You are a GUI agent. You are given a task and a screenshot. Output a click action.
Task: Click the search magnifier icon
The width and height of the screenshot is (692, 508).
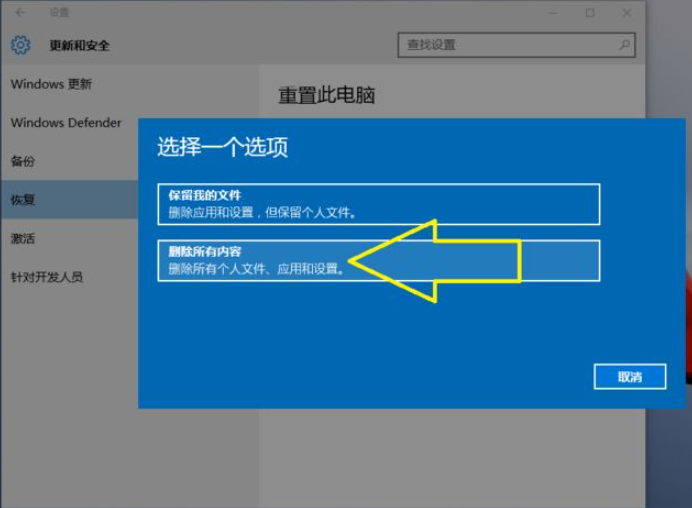(x=624, y=45)
